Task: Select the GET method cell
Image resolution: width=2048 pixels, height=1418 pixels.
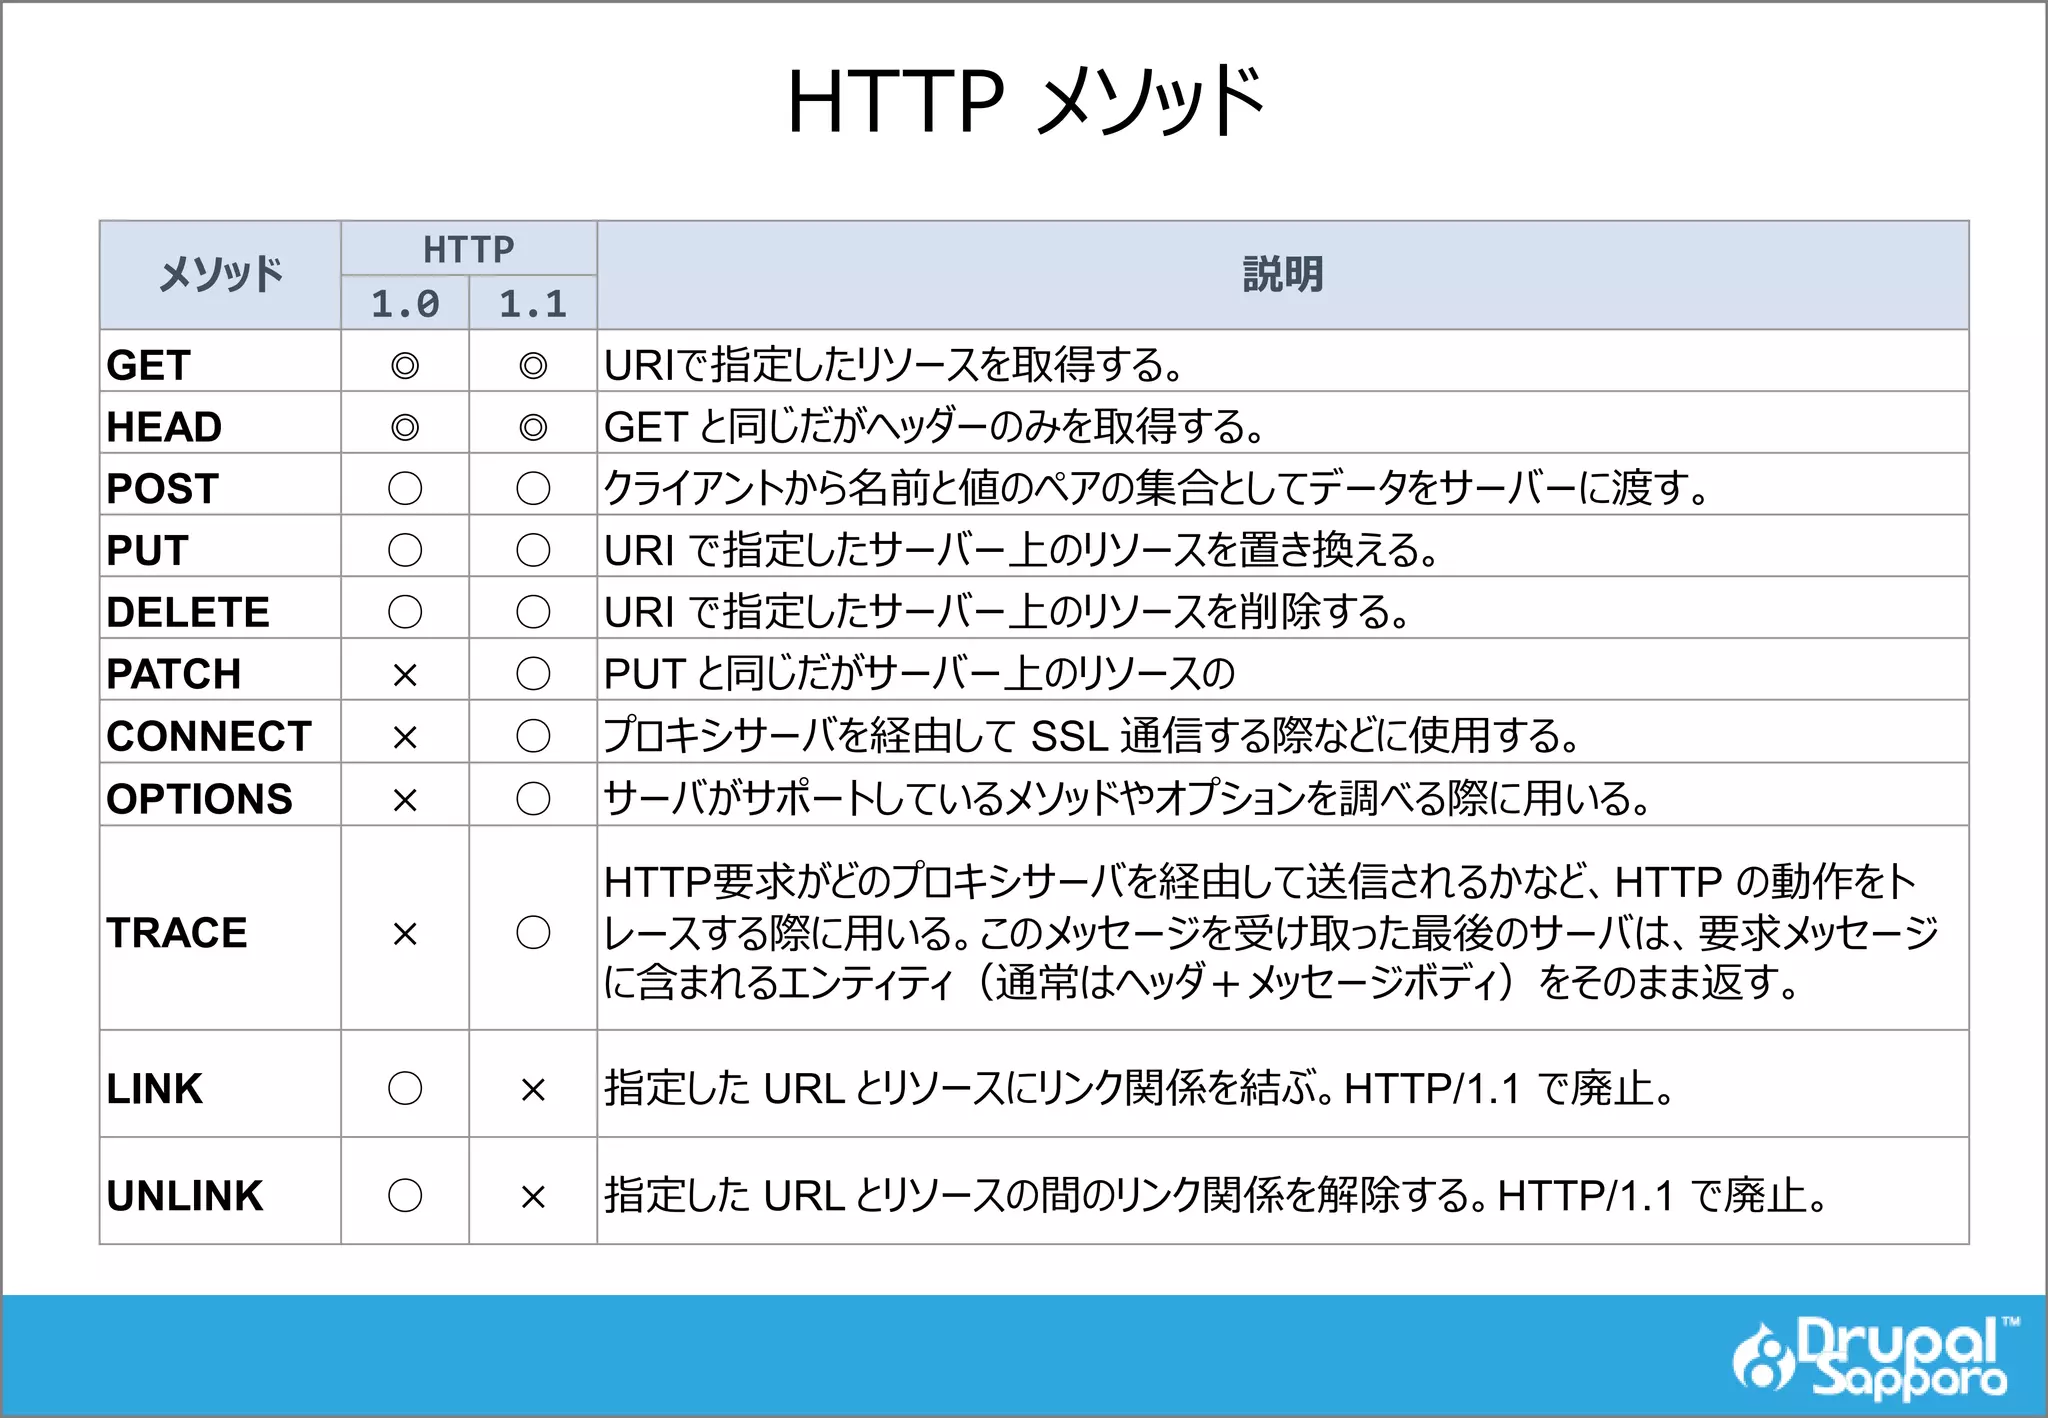Action: coord(220,361)
